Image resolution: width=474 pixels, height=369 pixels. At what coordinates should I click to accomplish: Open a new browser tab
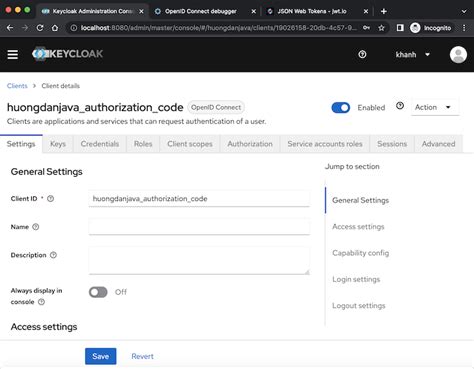[383, 11]
